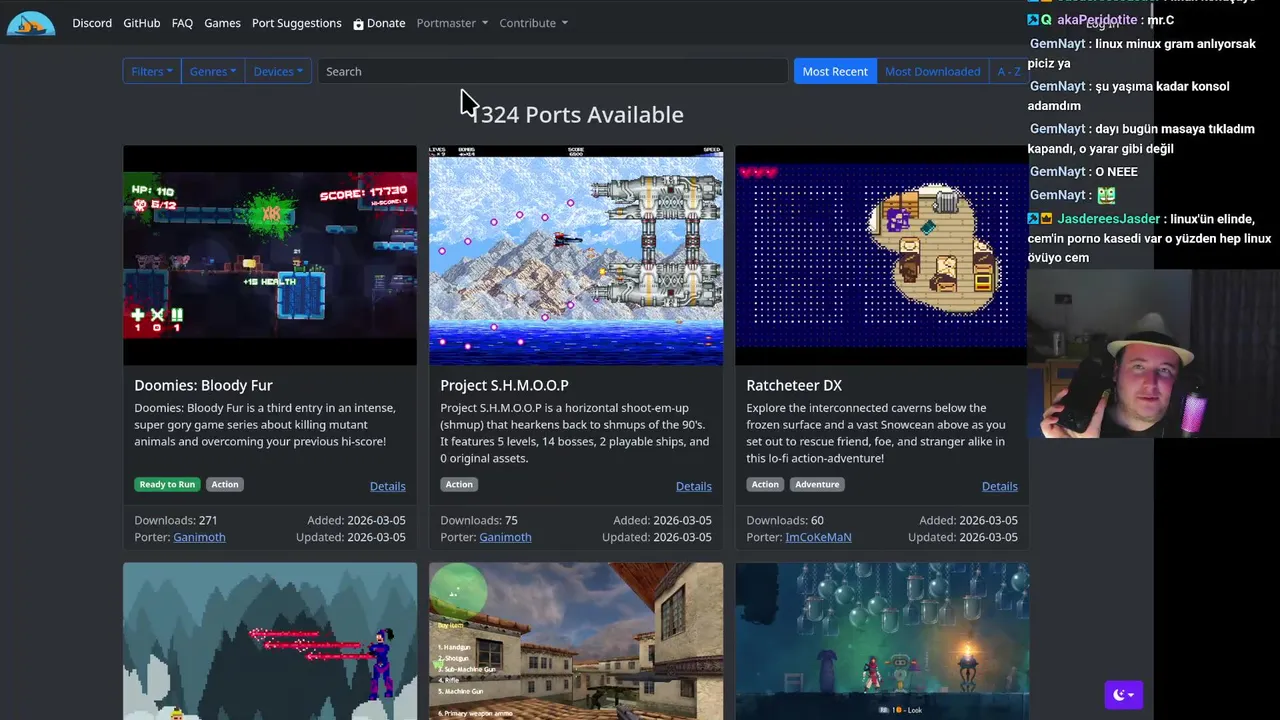Viewport: 1280px width, 720px height.
Task: Toggle the dark mode moon button
Action: point(1123,694)
